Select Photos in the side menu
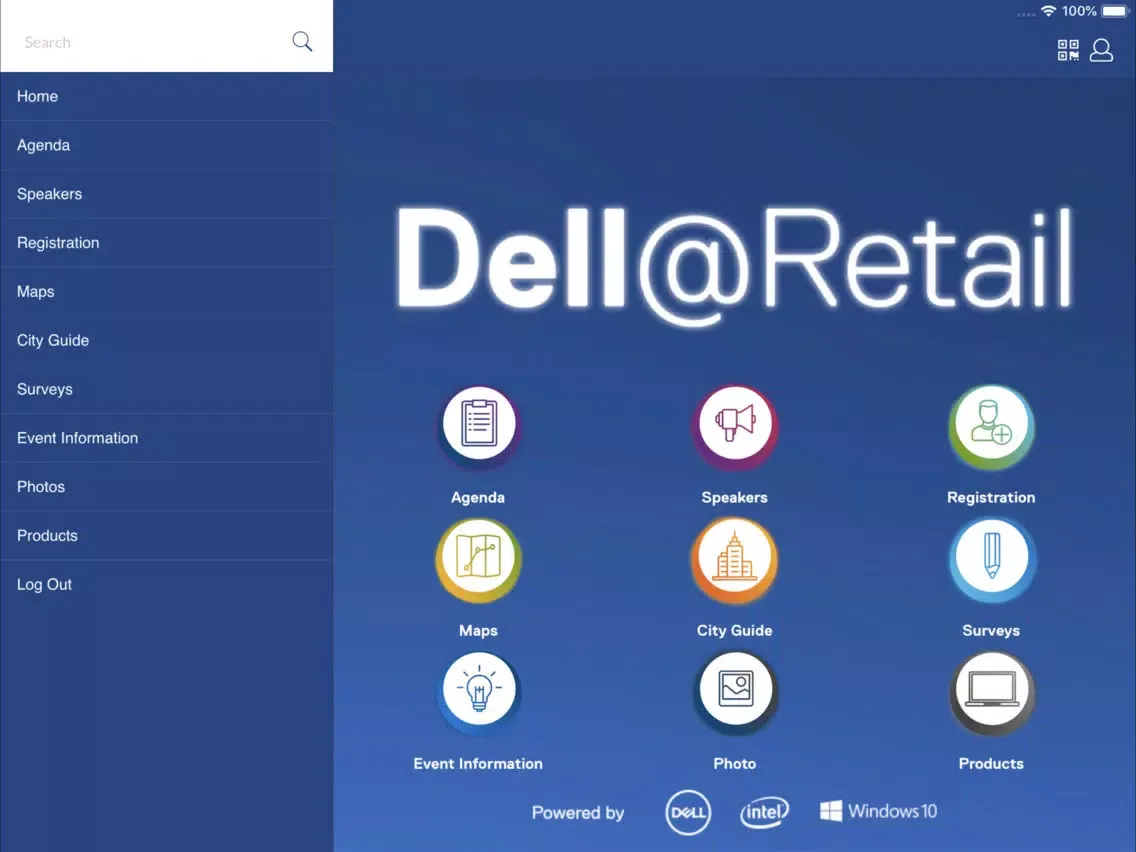This screenshot has height=852, width=1136. 167,487
